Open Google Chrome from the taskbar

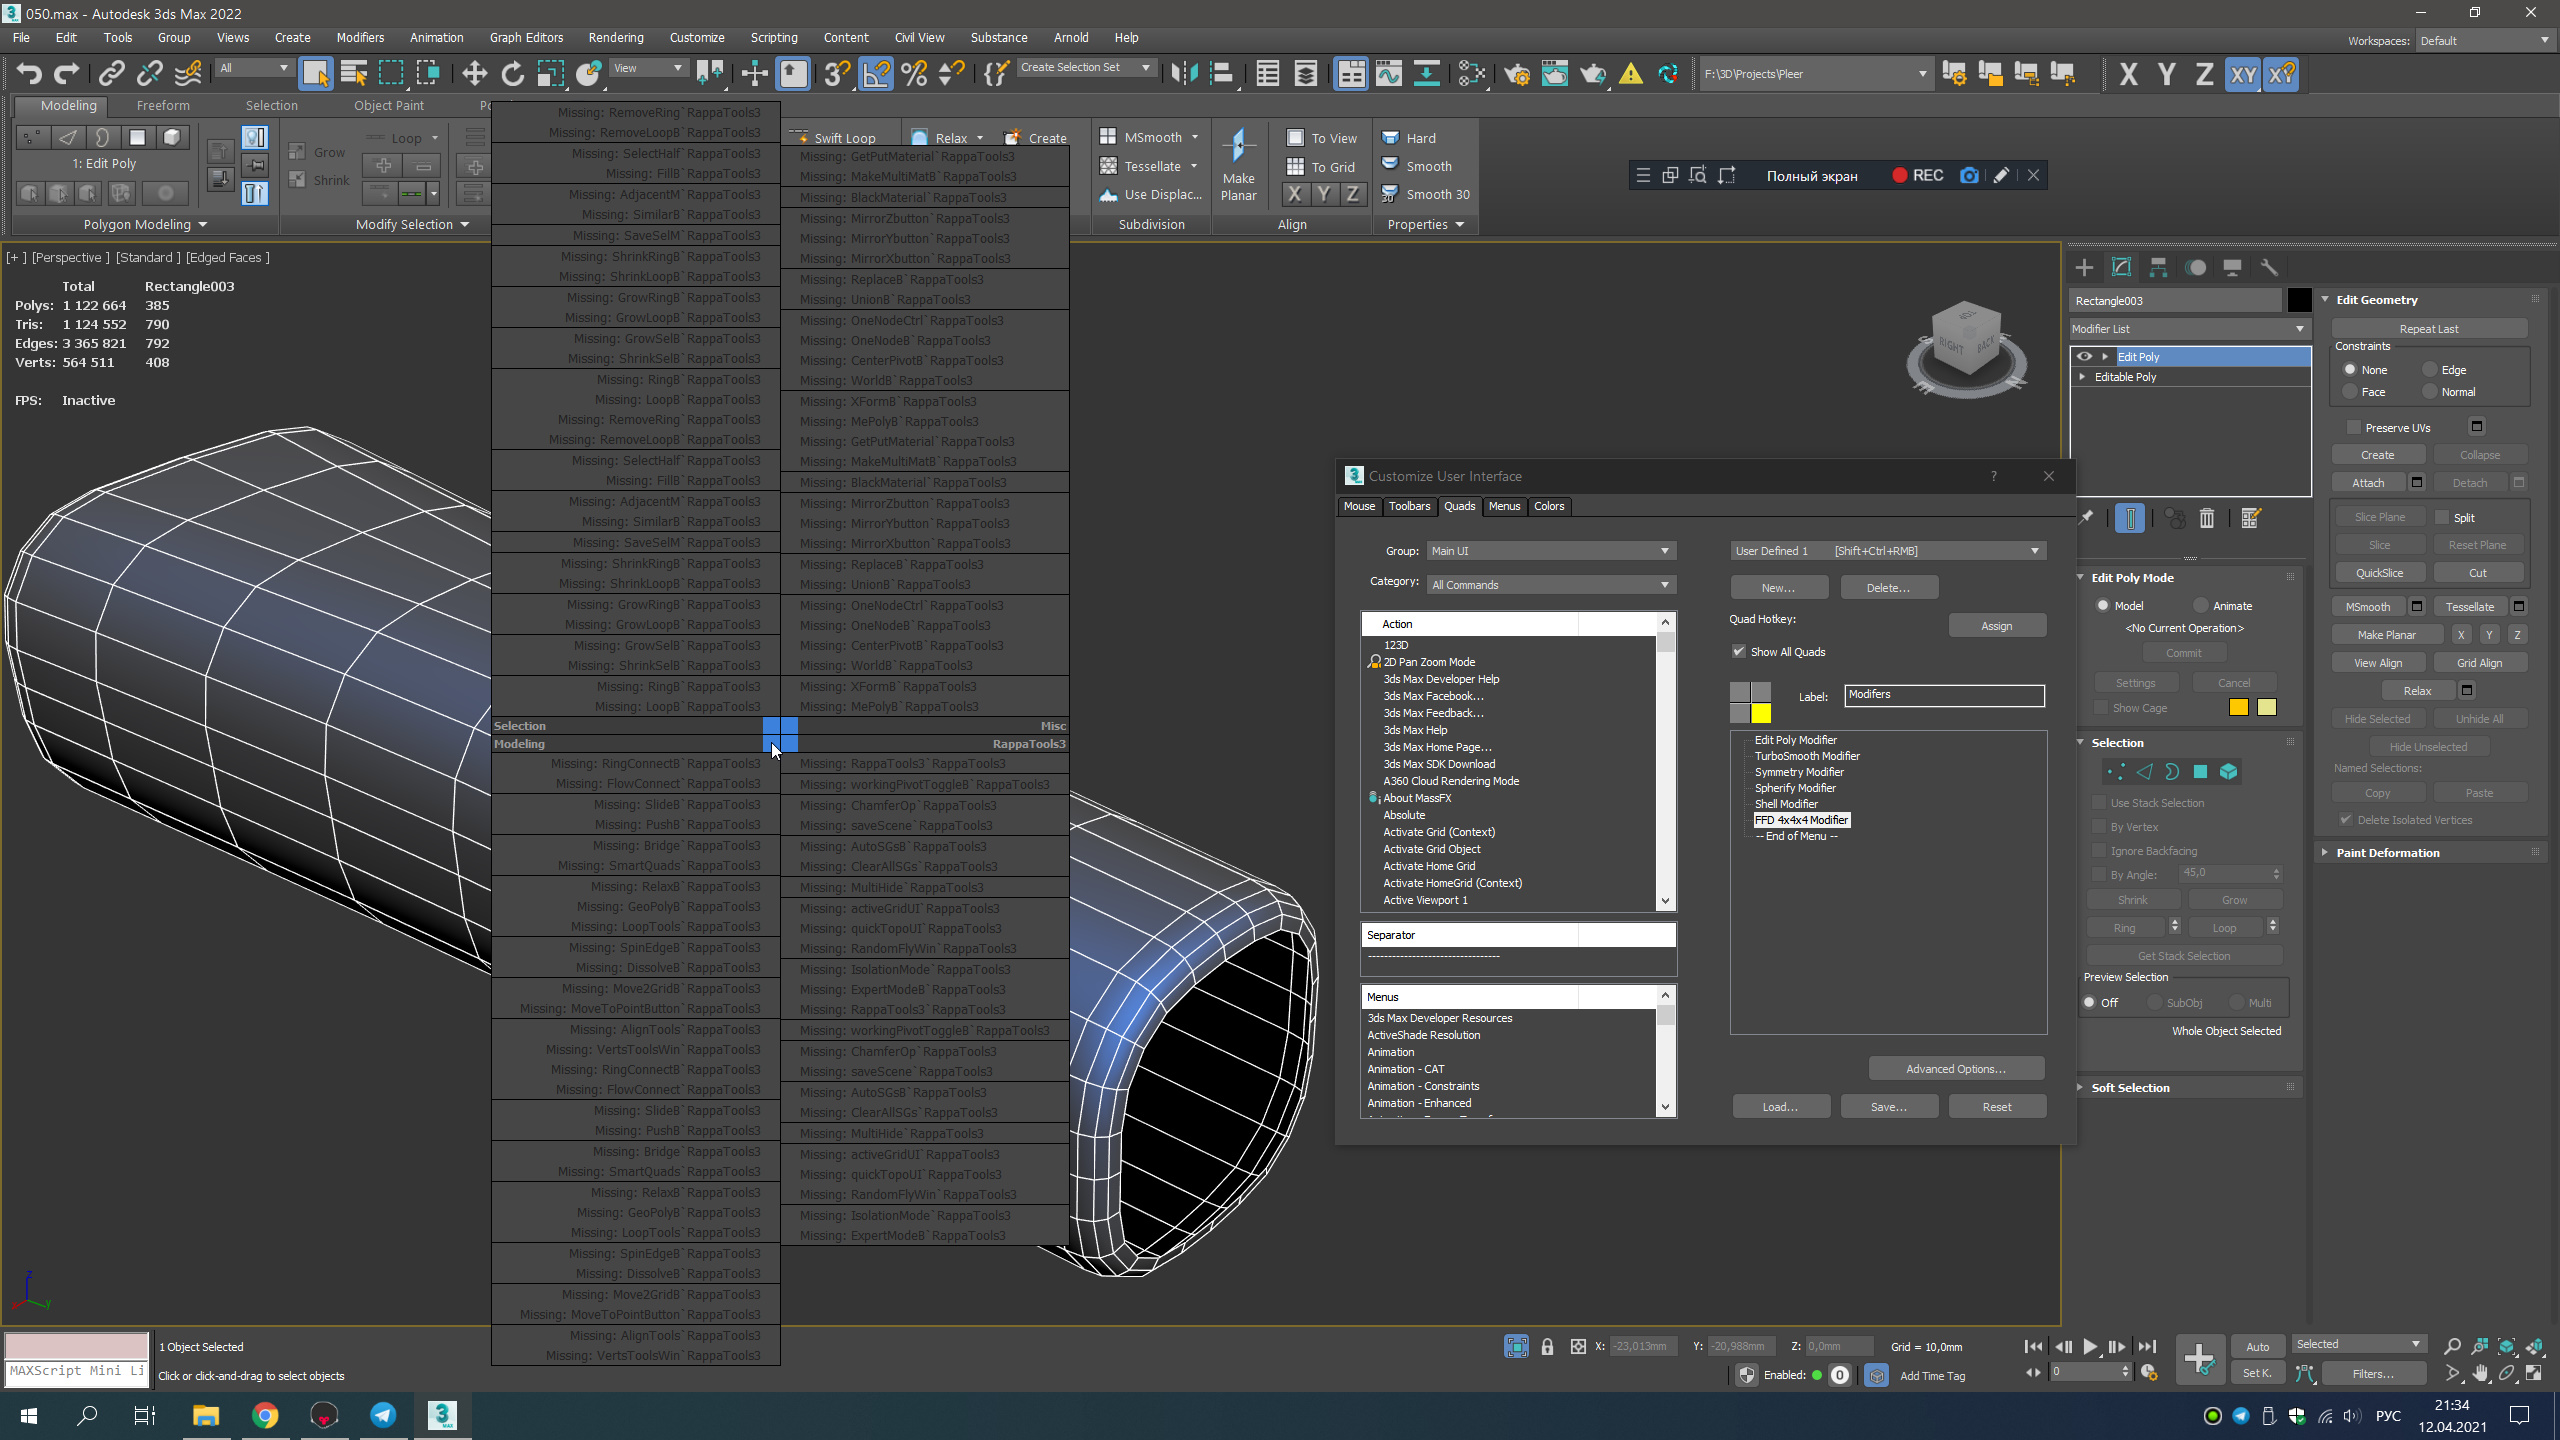tap(265, 1415)
